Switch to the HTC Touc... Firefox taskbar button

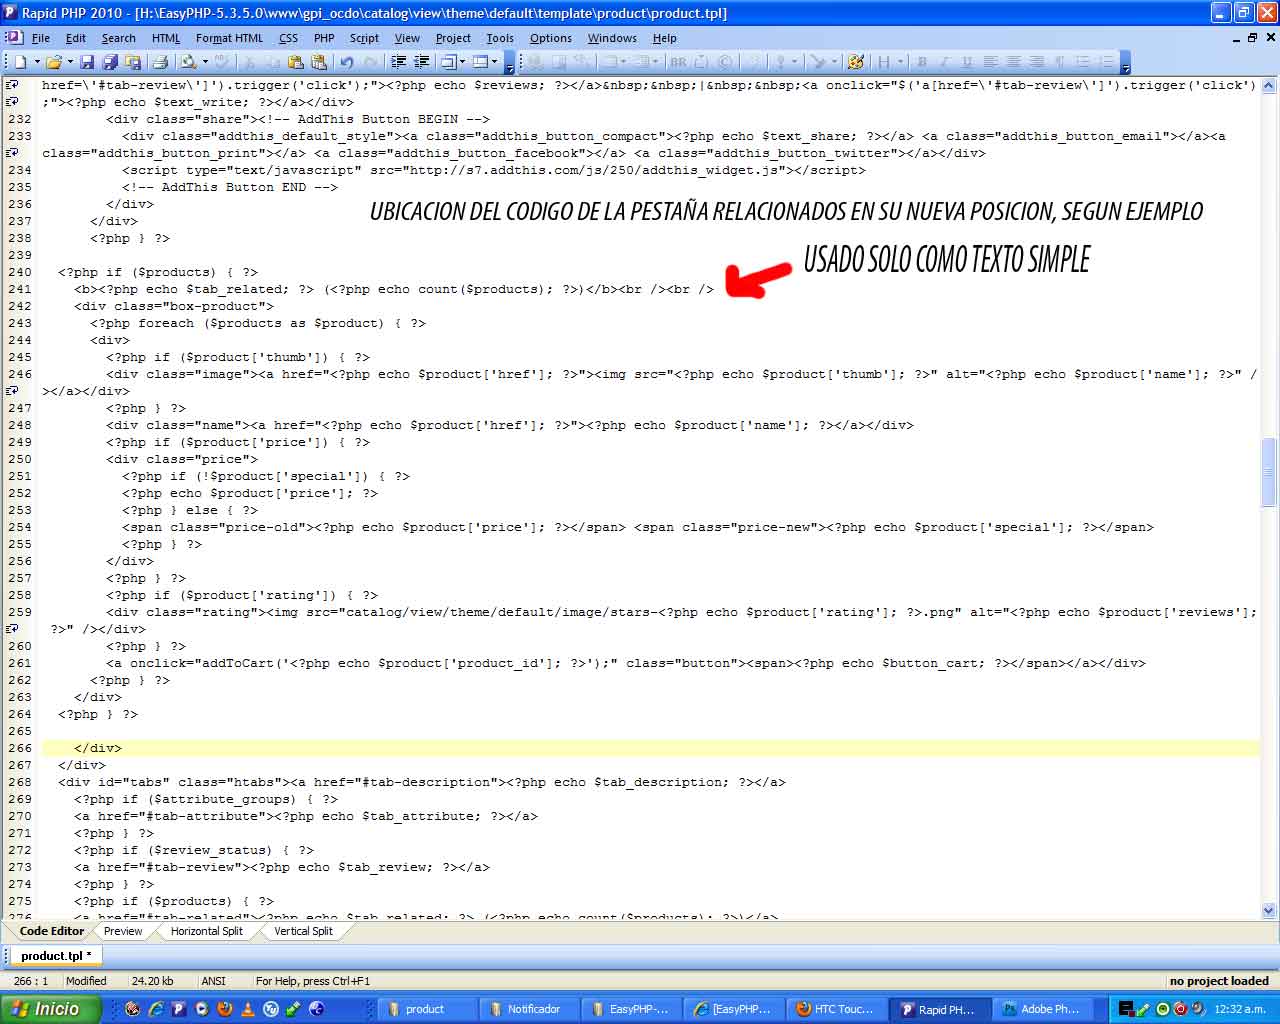838,1009
